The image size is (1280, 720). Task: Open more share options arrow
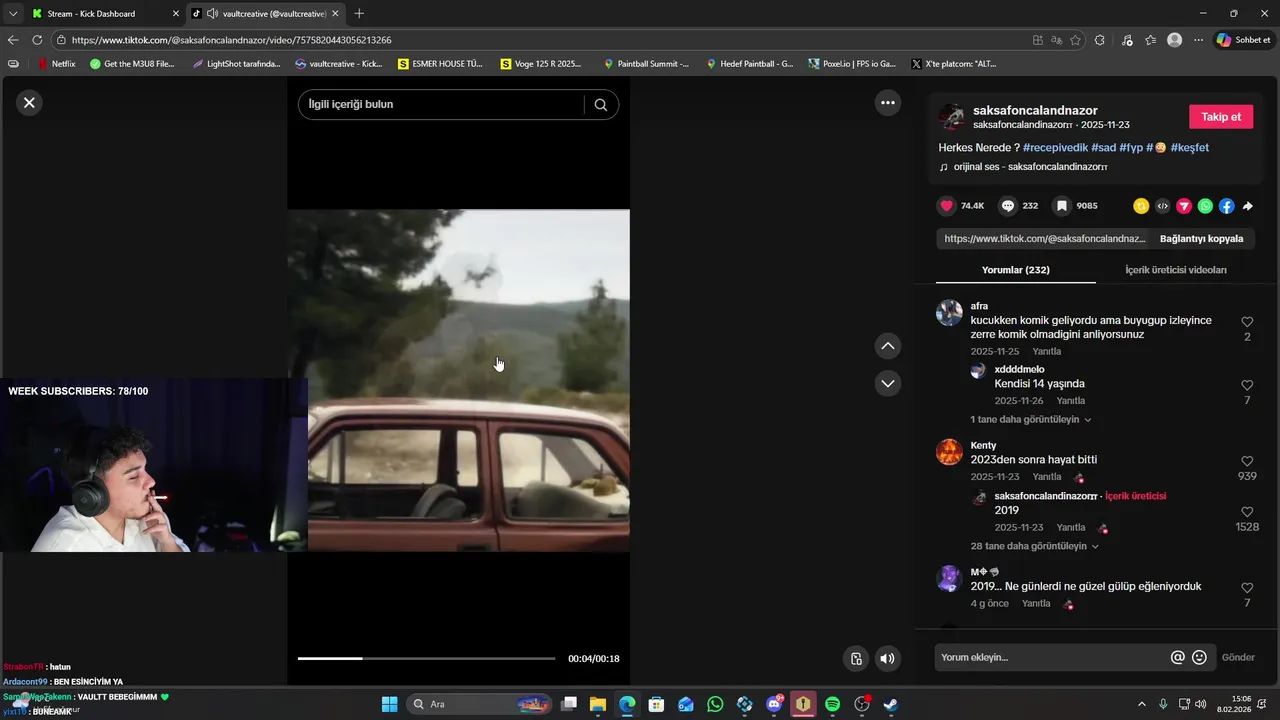[x=1248, y=206]
